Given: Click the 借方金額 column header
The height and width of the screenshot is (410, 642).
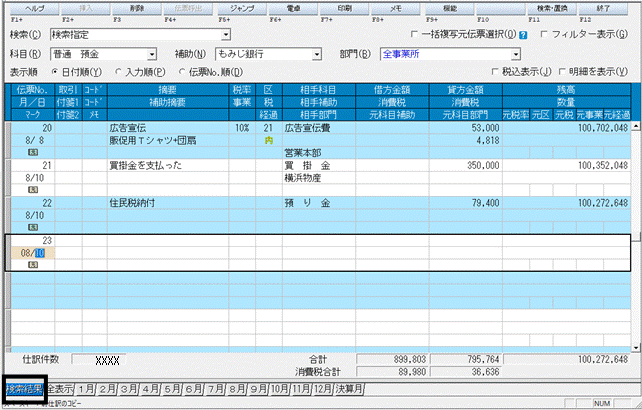Looking at the screenshot, I should coord(392,90).
